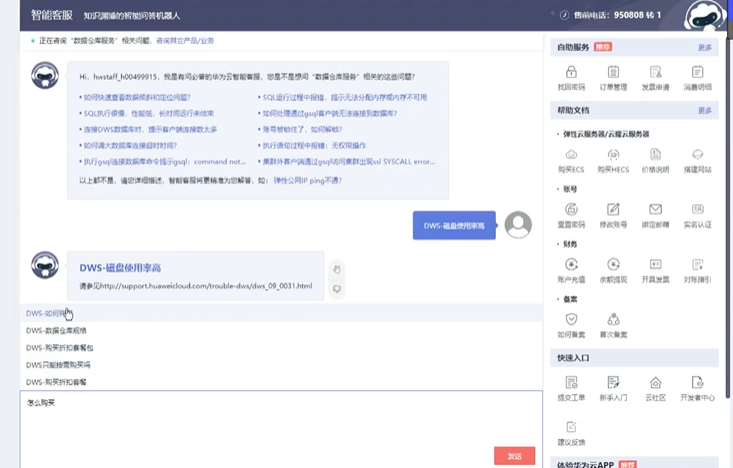The width and height of the screenshot is (733, 468).
Task: Click the 更多 link in 帮助文档
Action: click(x=704, y=110)
